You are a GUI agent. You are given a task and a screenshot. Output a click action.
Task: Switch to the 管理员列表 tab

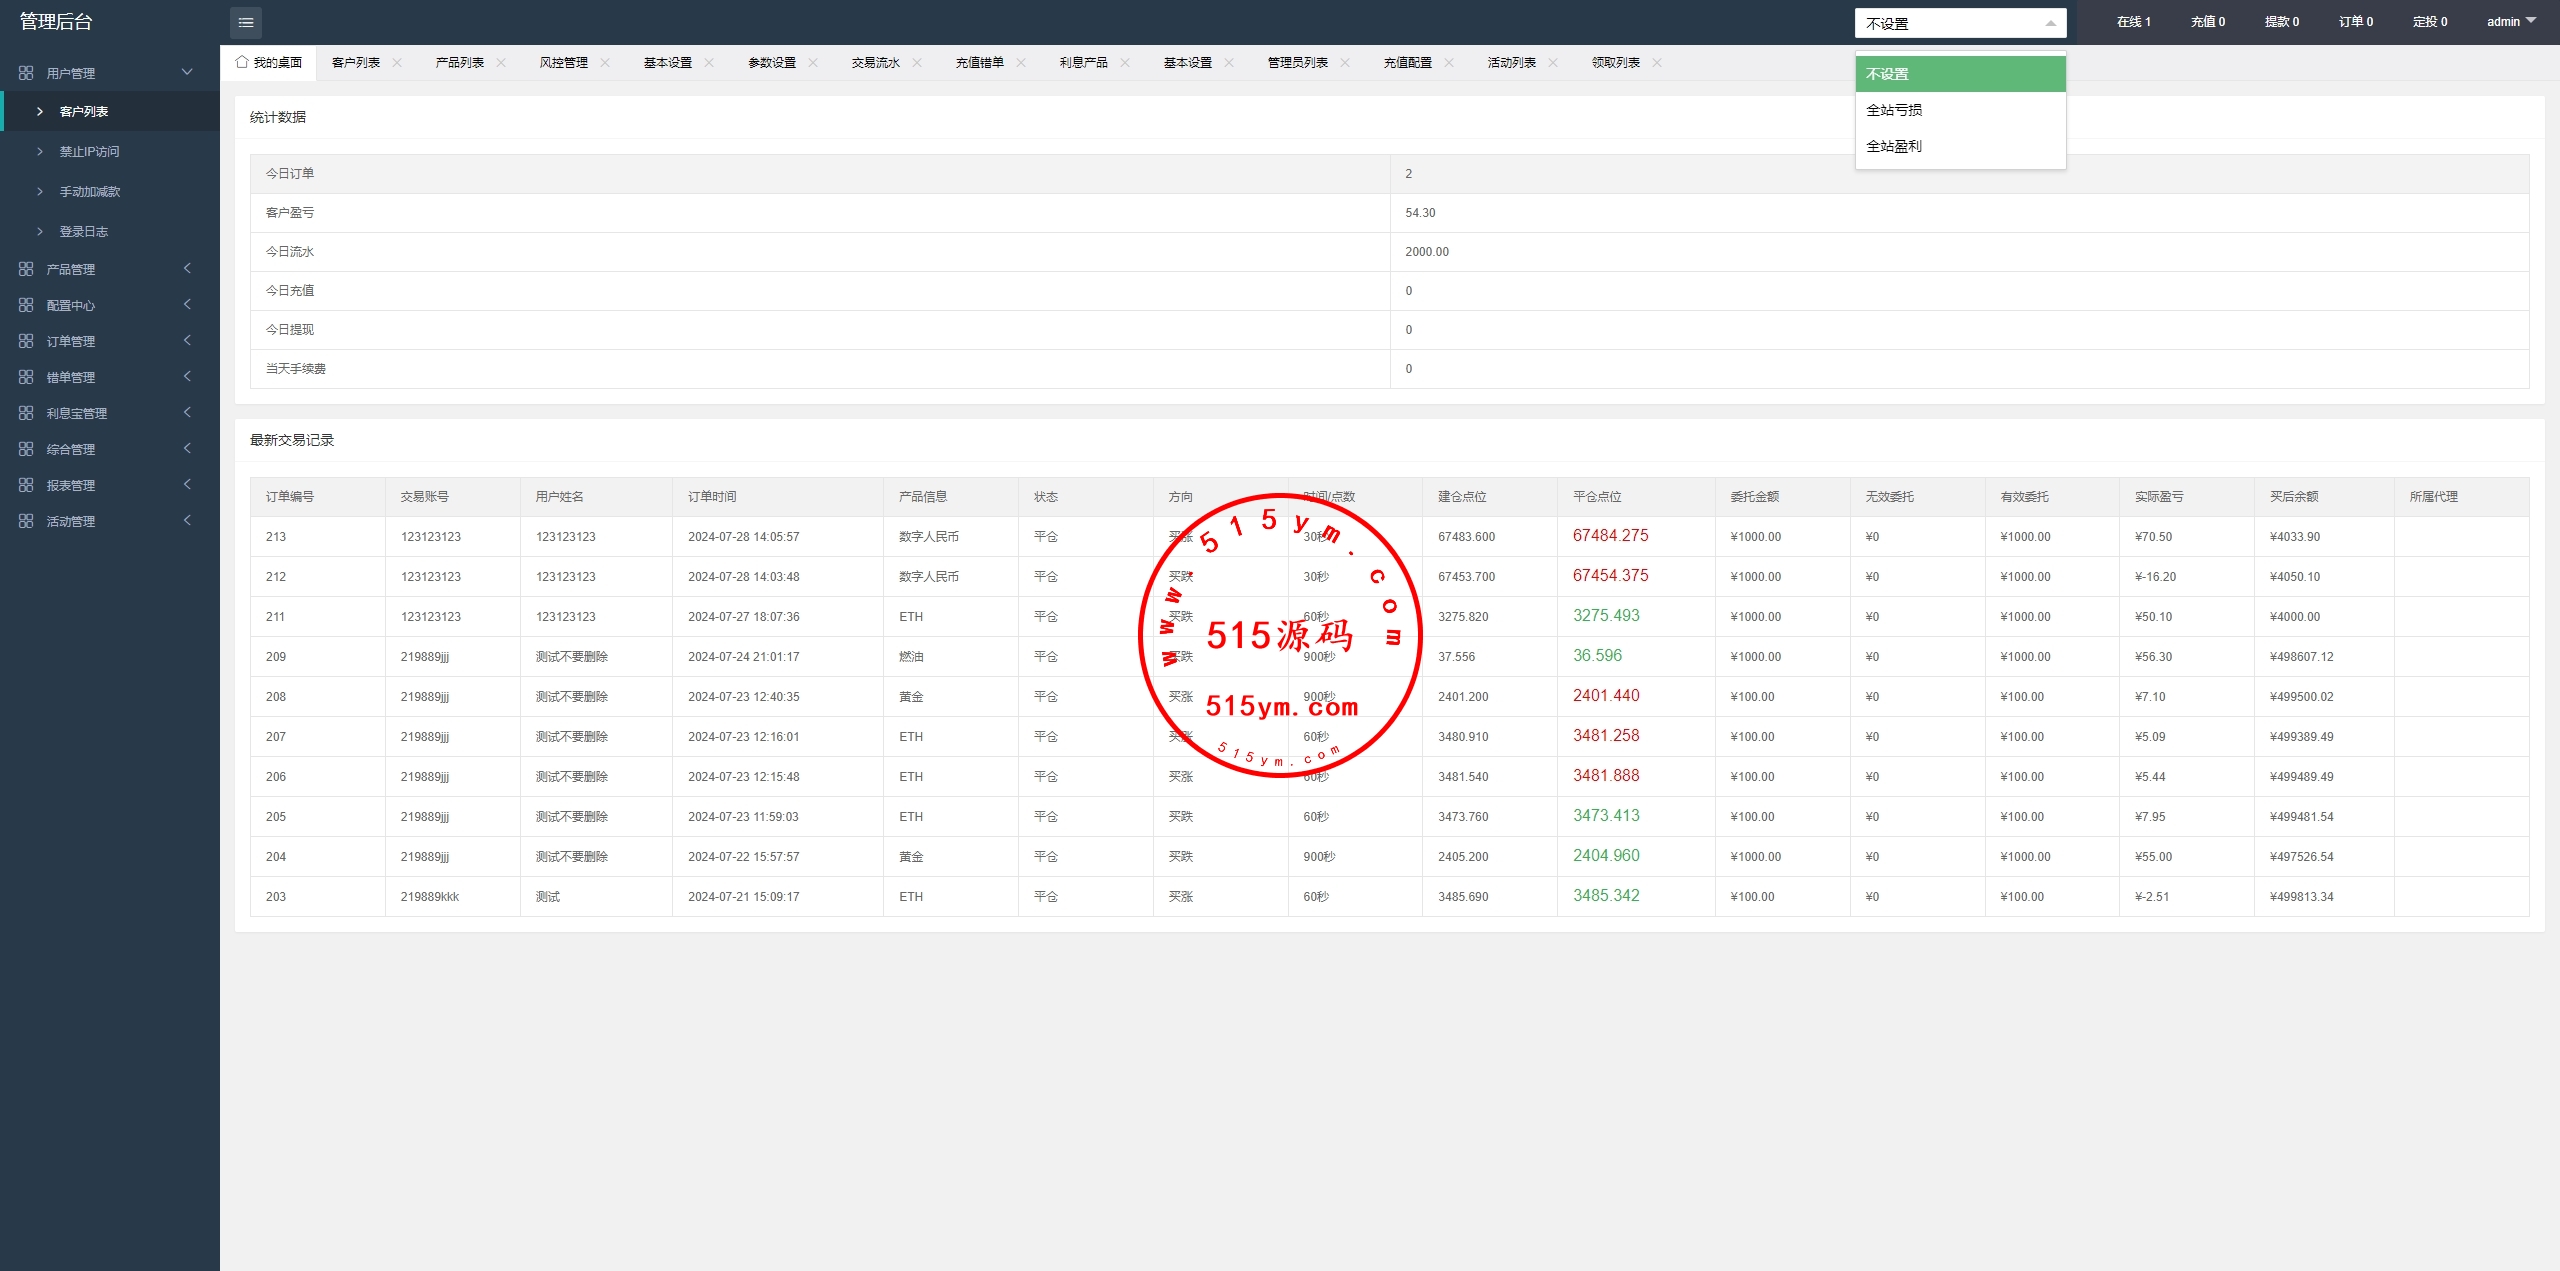(x=1297, y=62)
